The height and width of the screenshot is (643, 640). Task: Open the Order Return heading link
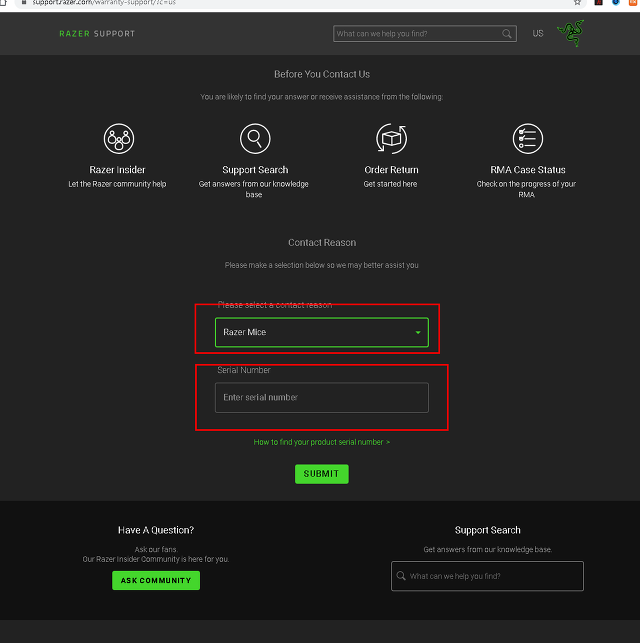coord(392,170)
